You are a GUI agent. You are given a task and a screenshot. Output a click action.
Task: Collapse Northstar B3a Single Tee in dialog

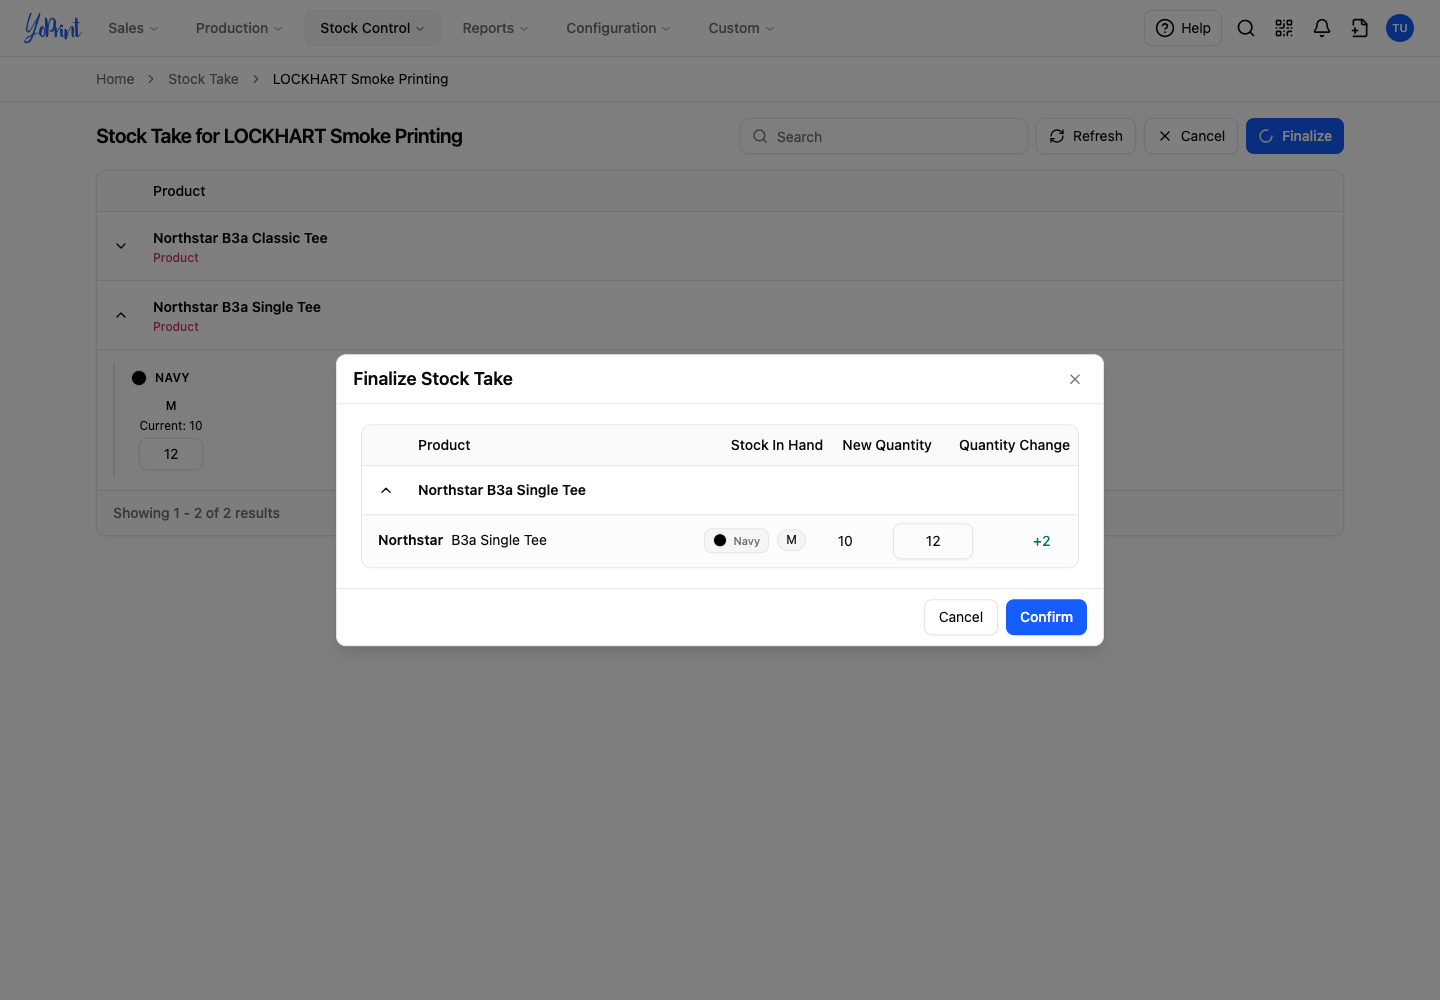(x=386, y=490)
